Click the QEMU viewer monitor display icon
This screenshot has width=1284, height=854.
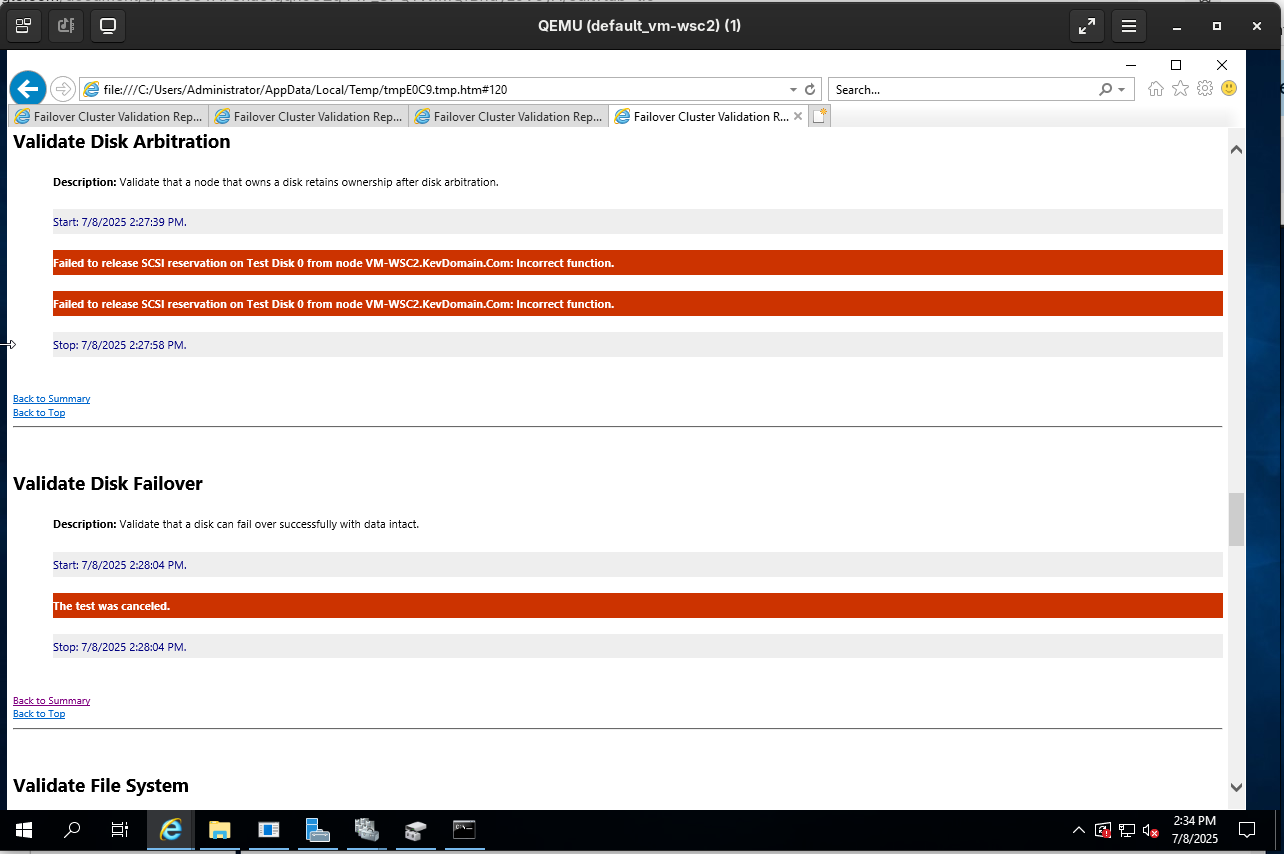(108, 25)
